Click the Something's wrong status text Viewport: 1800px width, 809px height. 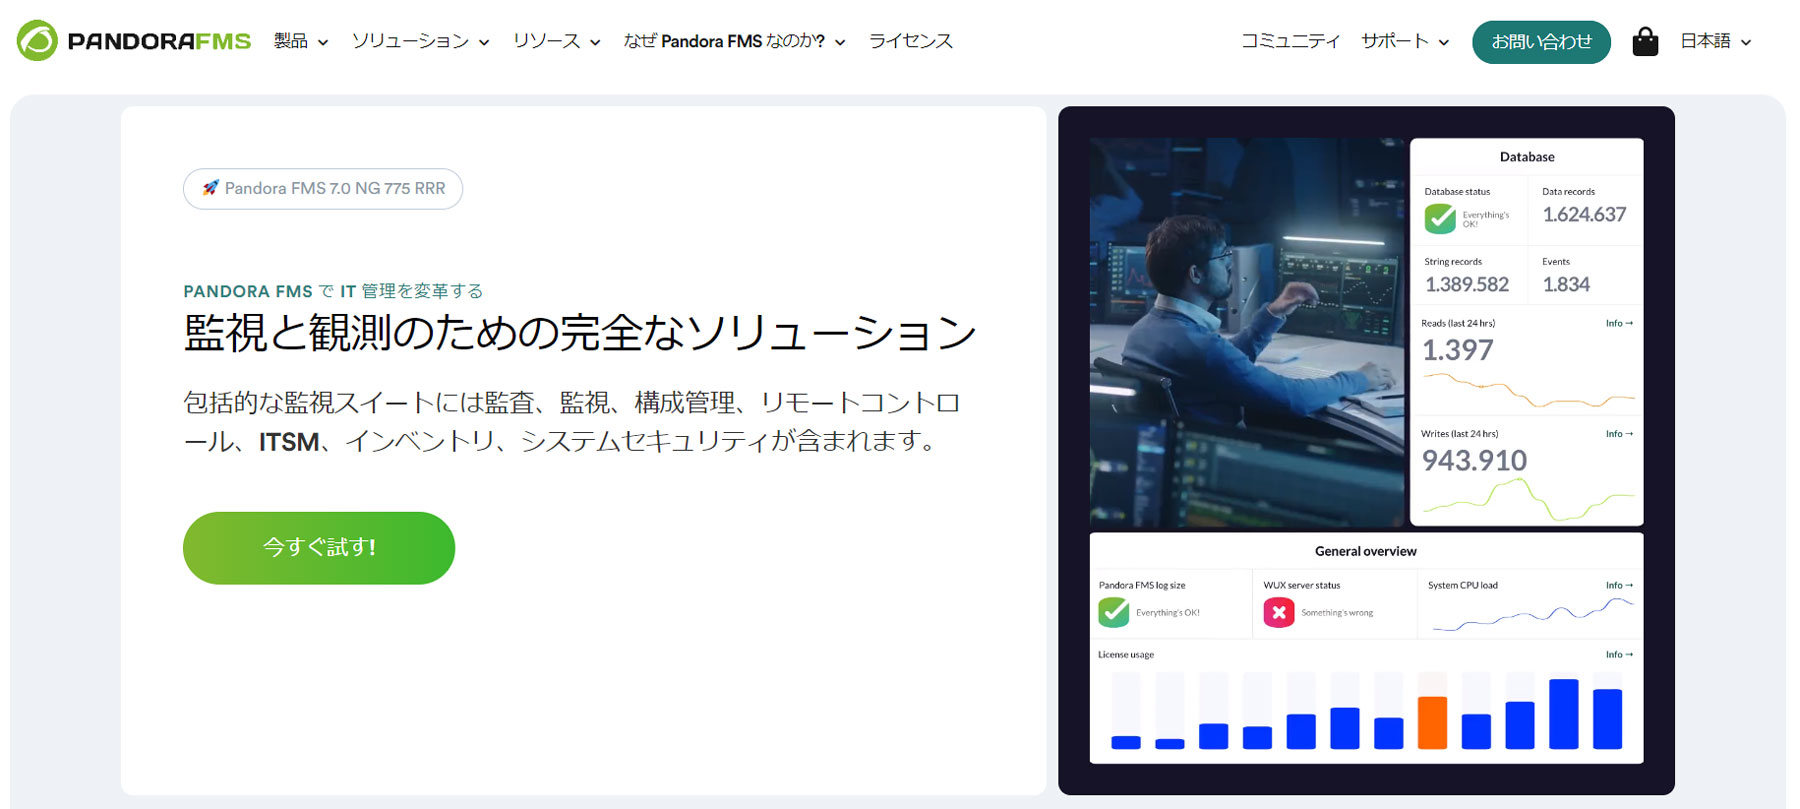tap(1337, 613)
